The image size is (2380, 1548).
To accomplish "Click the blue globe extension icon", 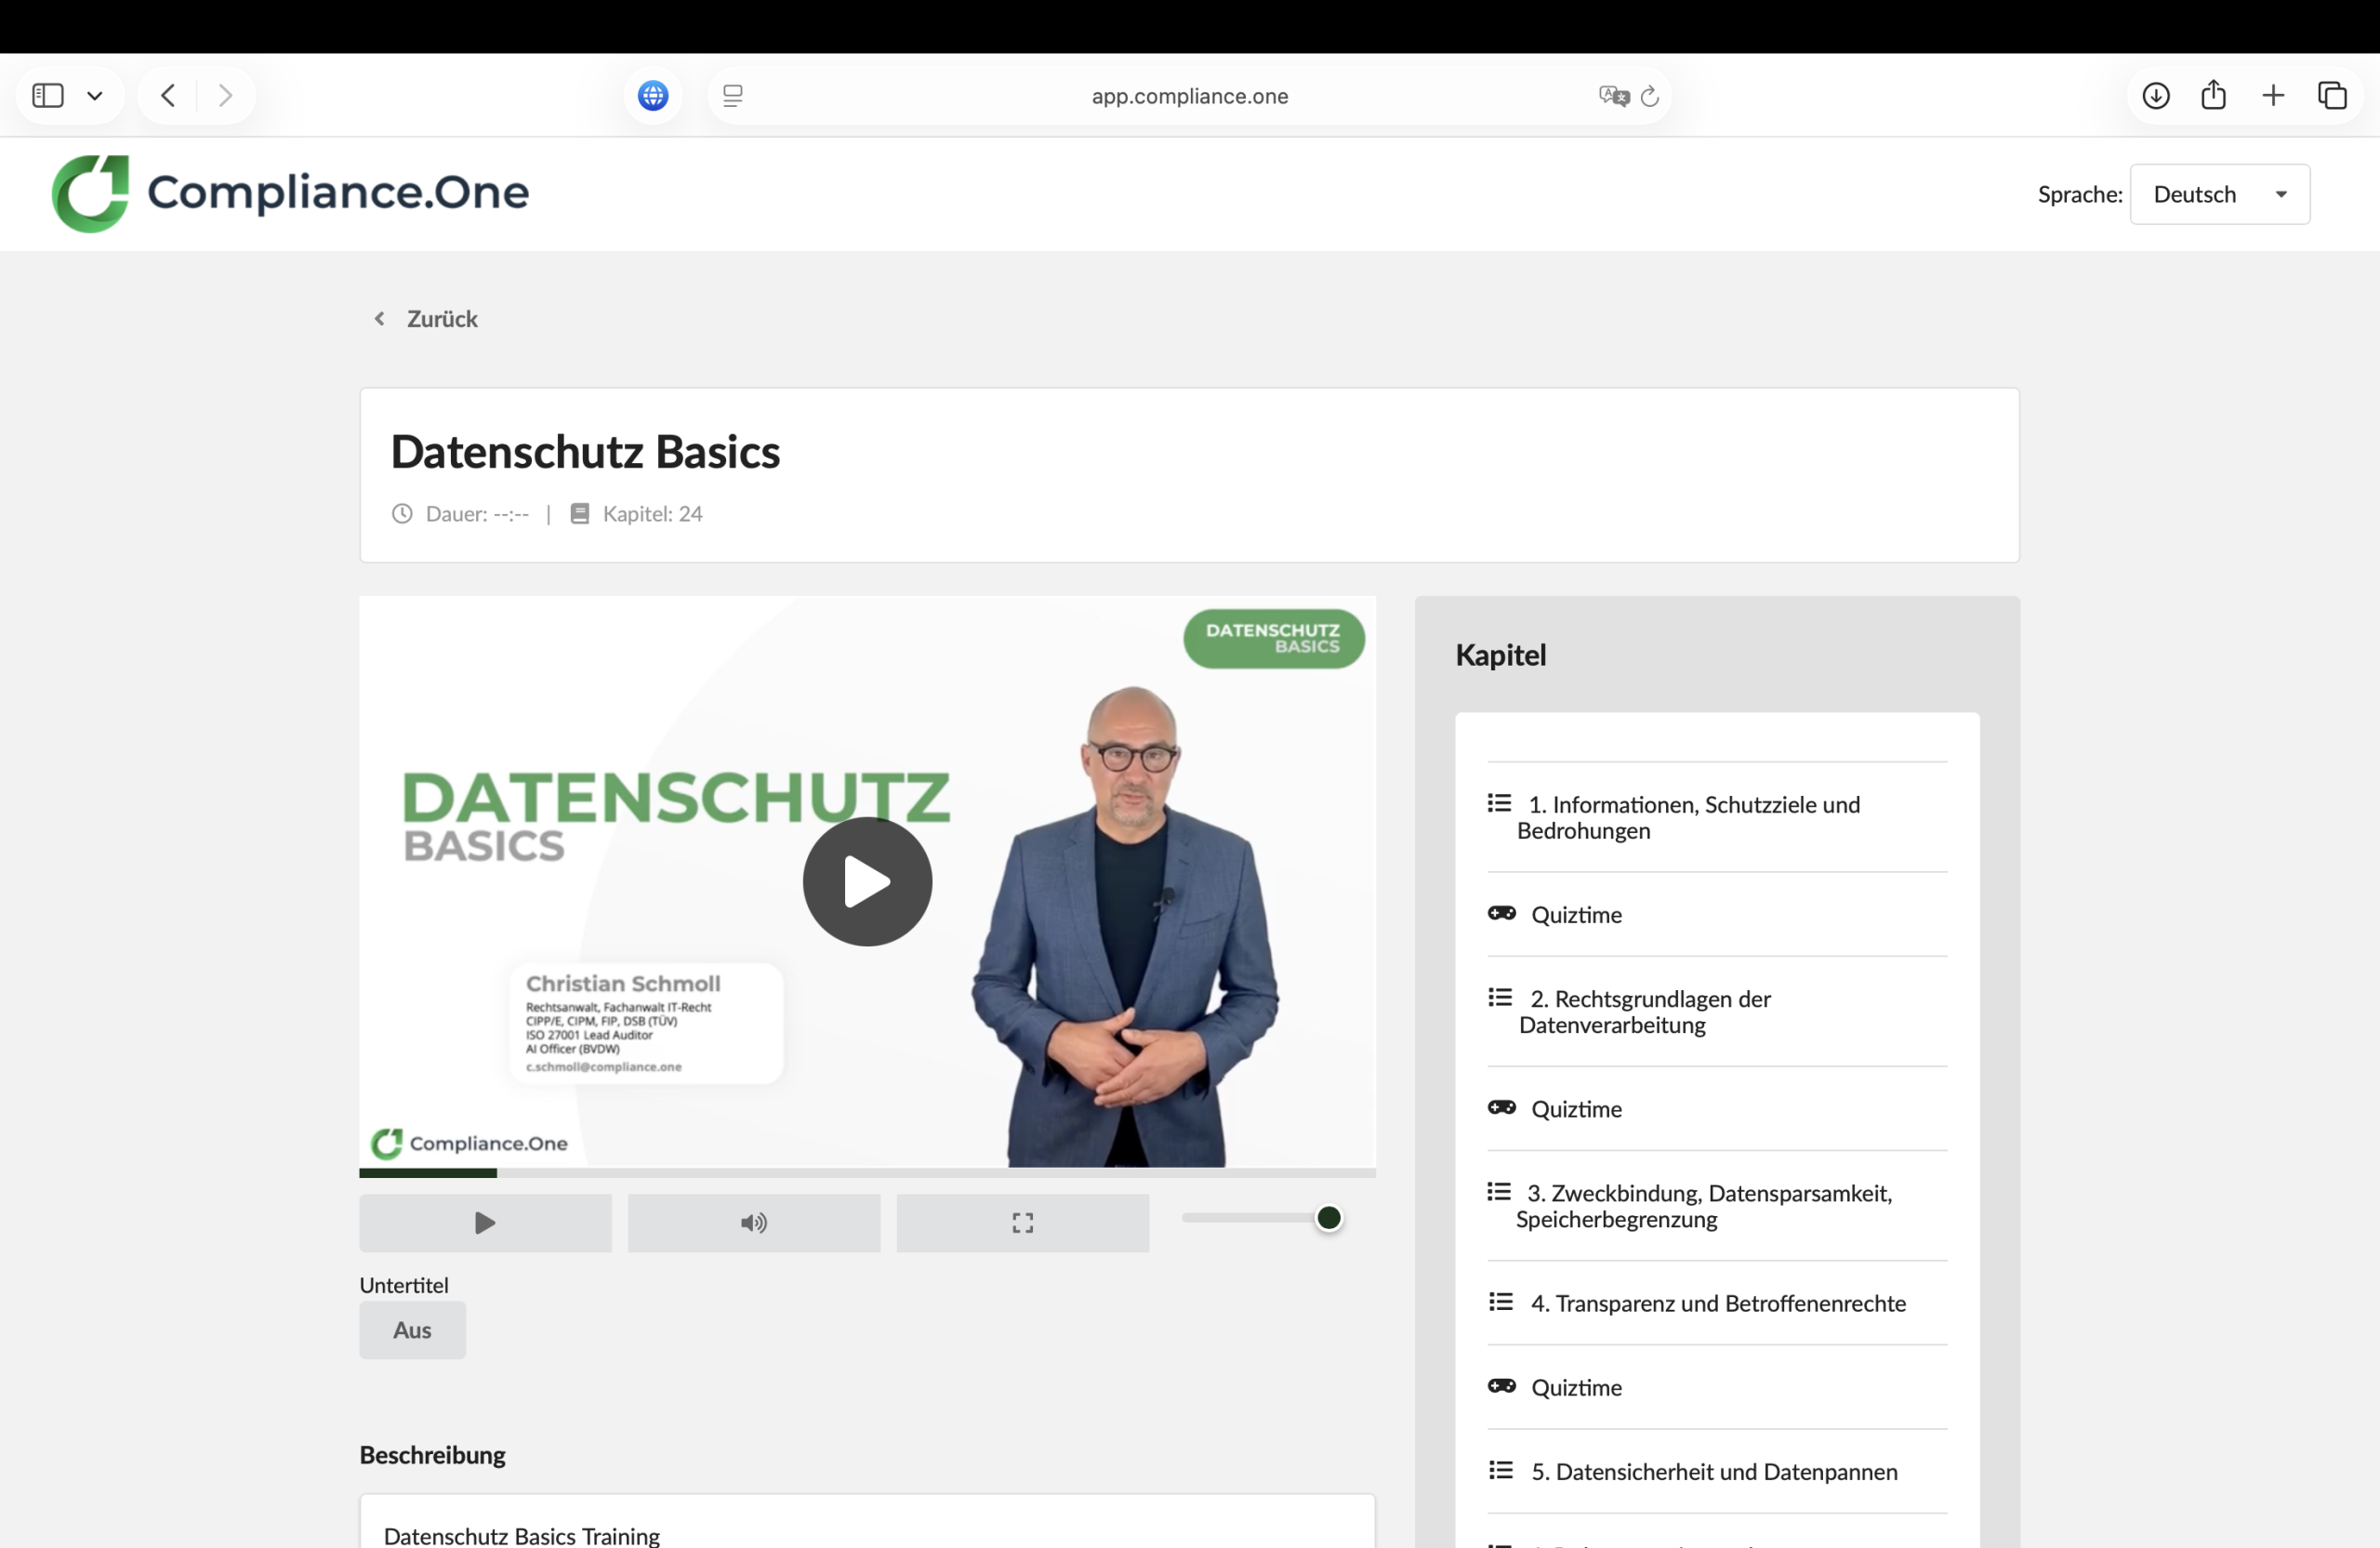I will click(653, 95).
